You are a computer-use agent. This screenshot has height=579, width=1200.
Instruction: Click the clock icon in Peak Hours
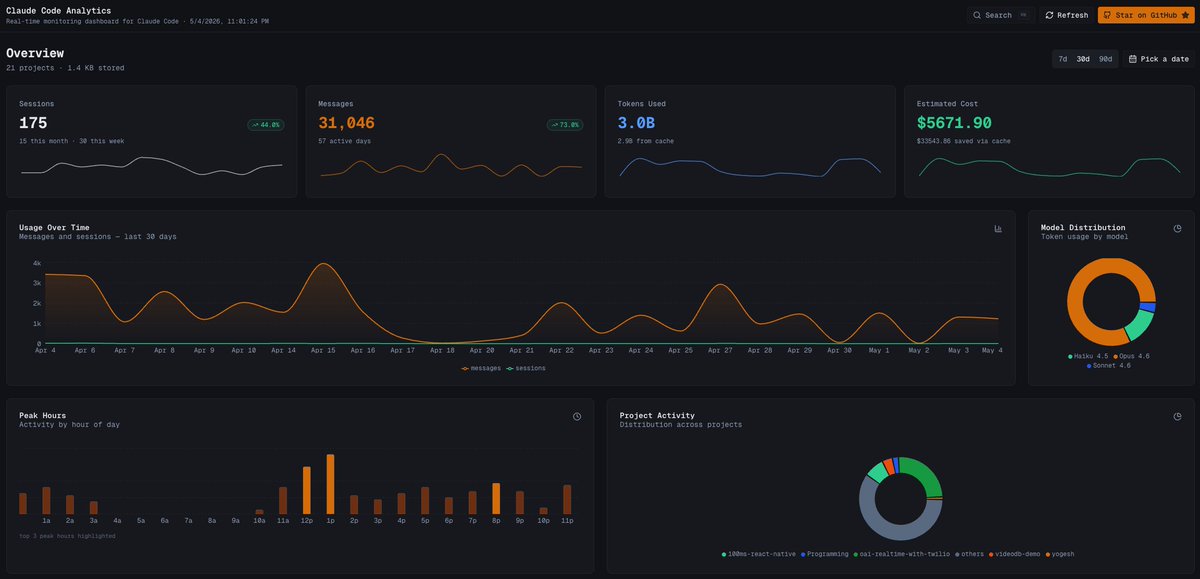pos(577,416)
